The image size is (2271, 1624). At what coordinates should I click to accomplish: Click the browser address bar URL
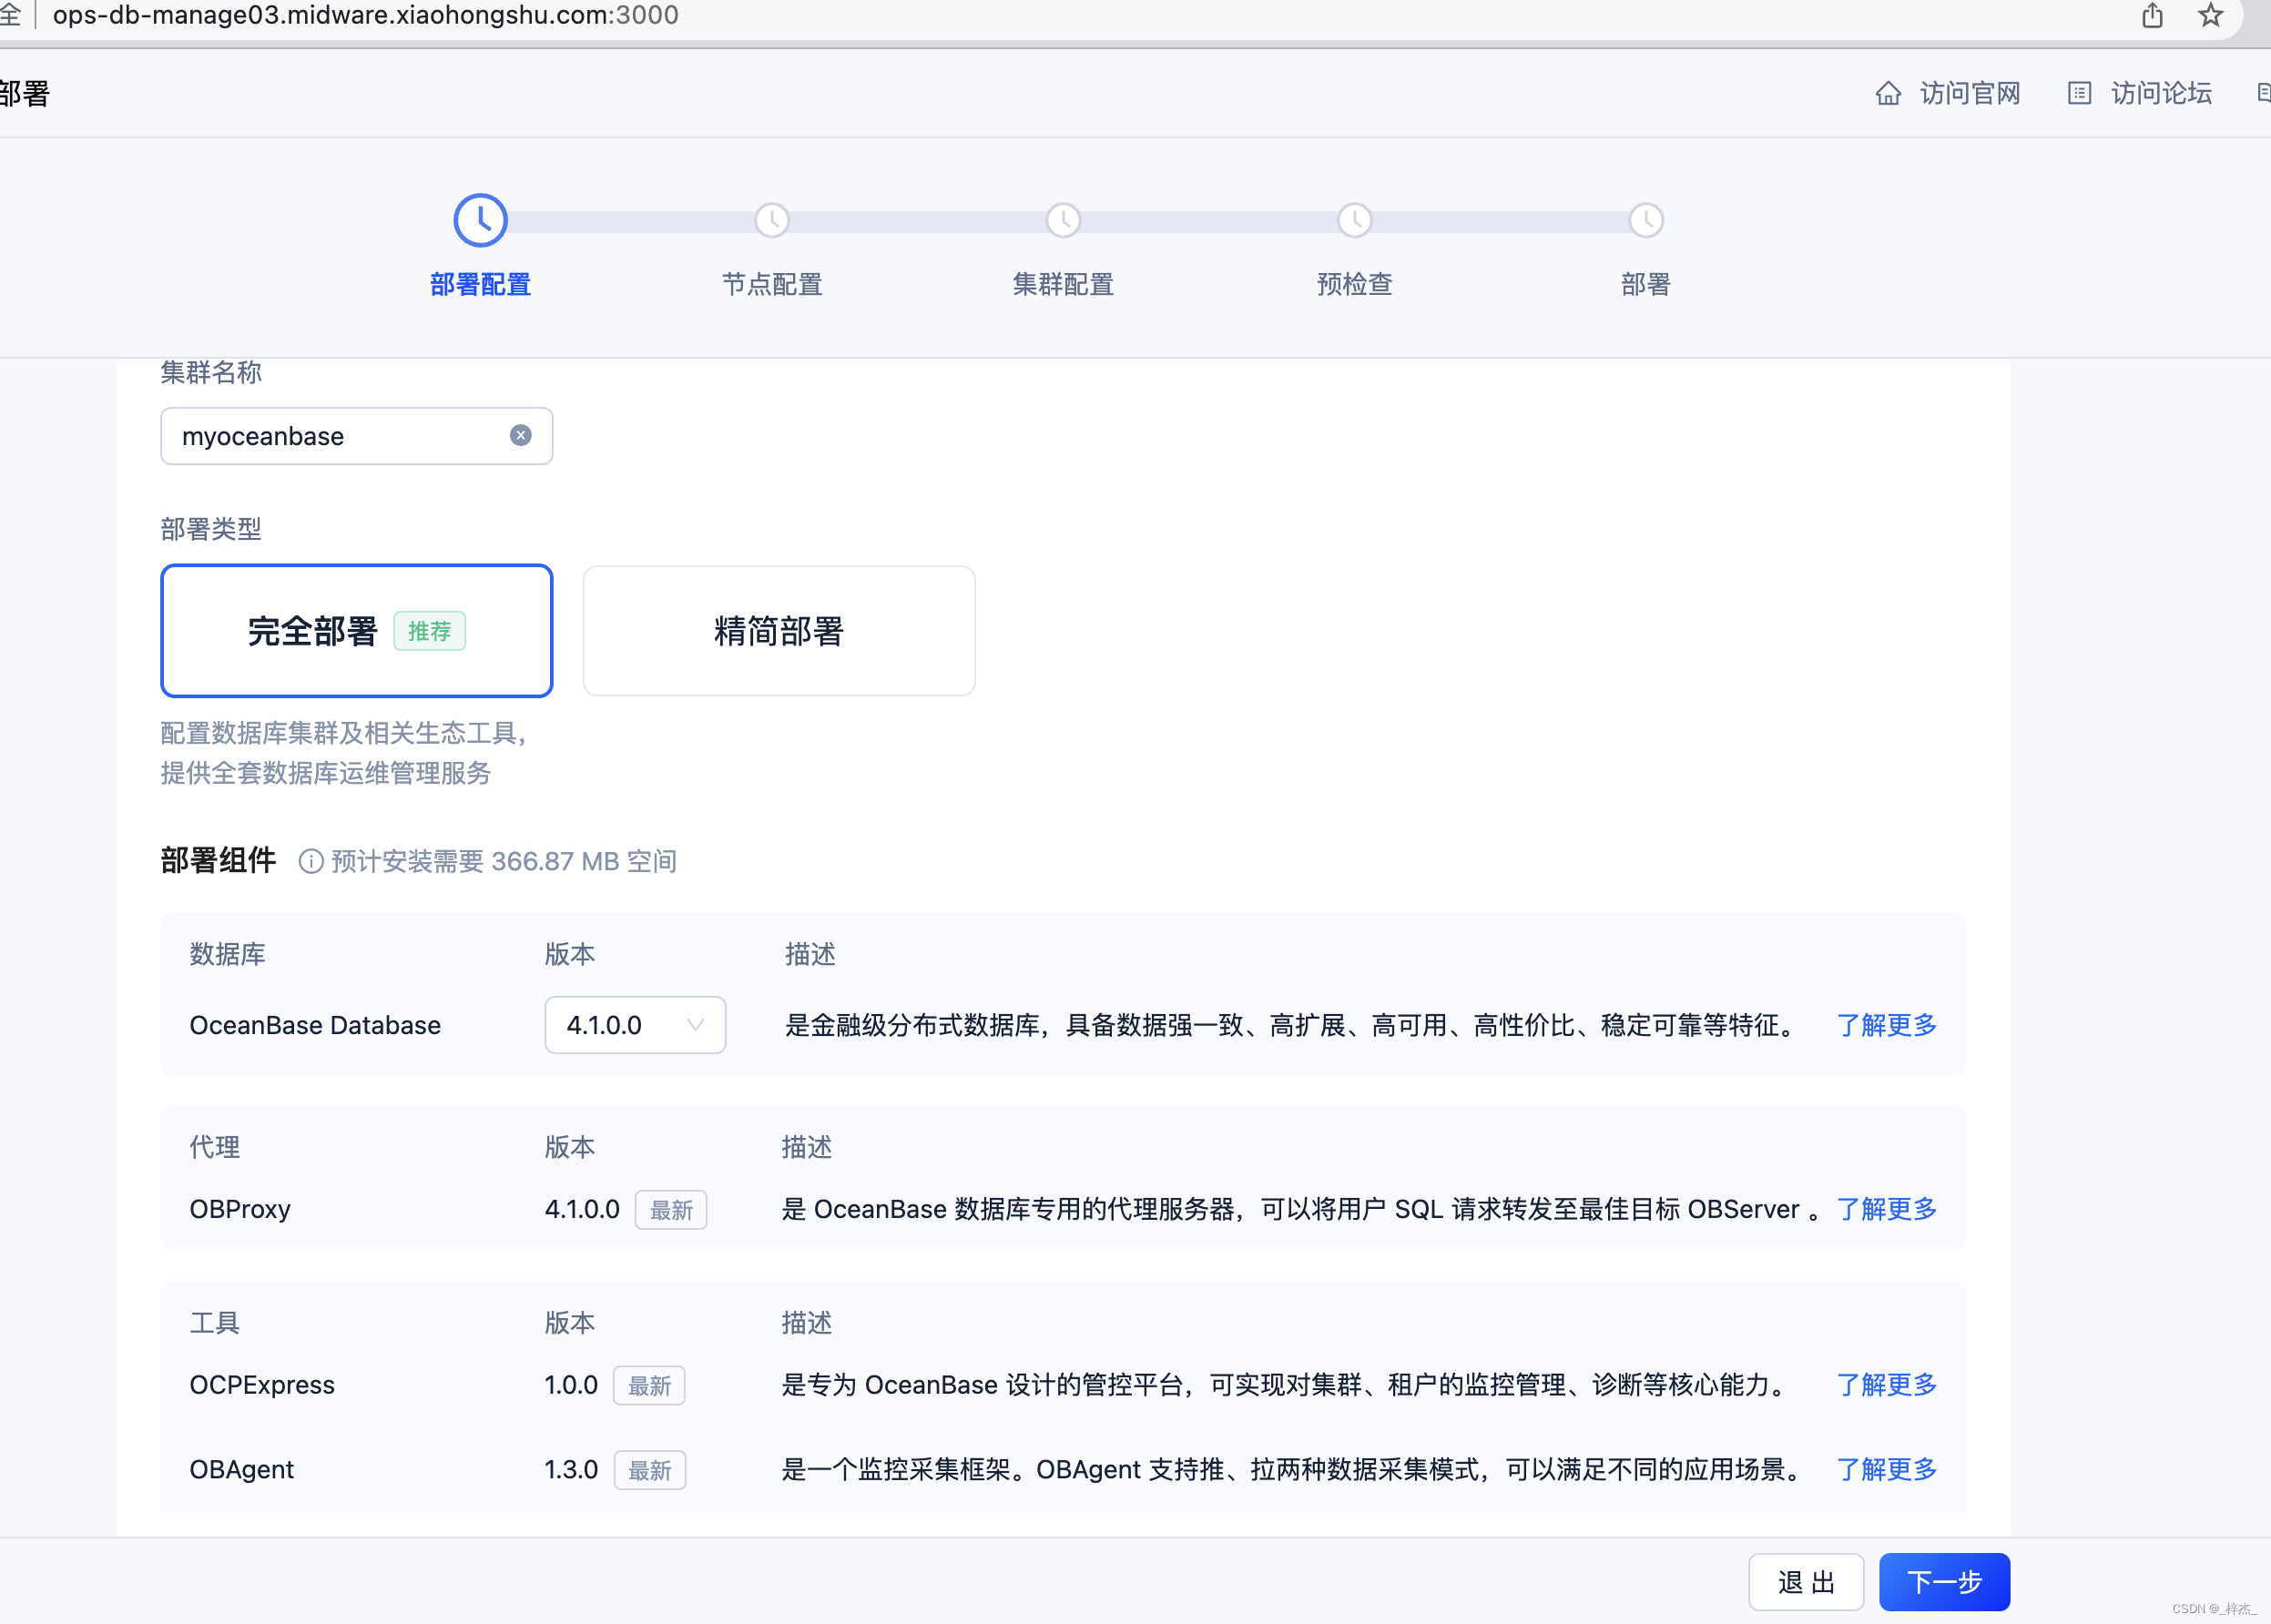tap(366, 15)
